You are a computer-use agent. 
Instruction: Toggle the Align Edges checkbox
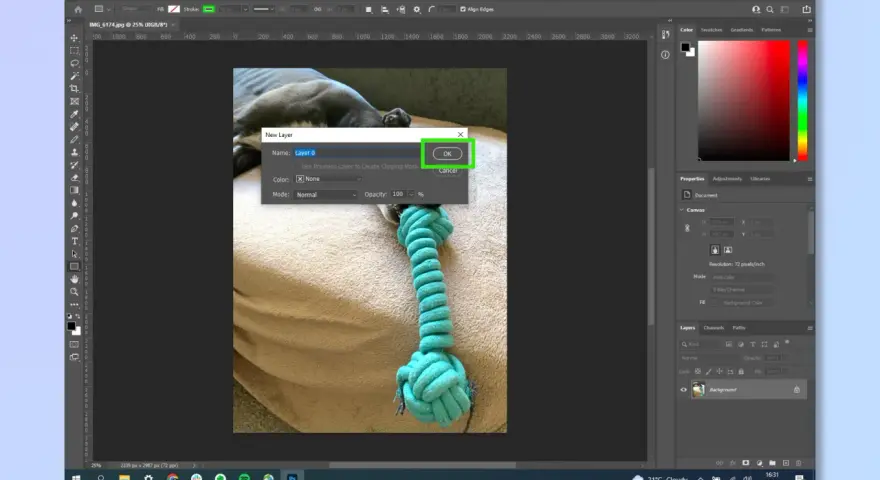point(463,9)
